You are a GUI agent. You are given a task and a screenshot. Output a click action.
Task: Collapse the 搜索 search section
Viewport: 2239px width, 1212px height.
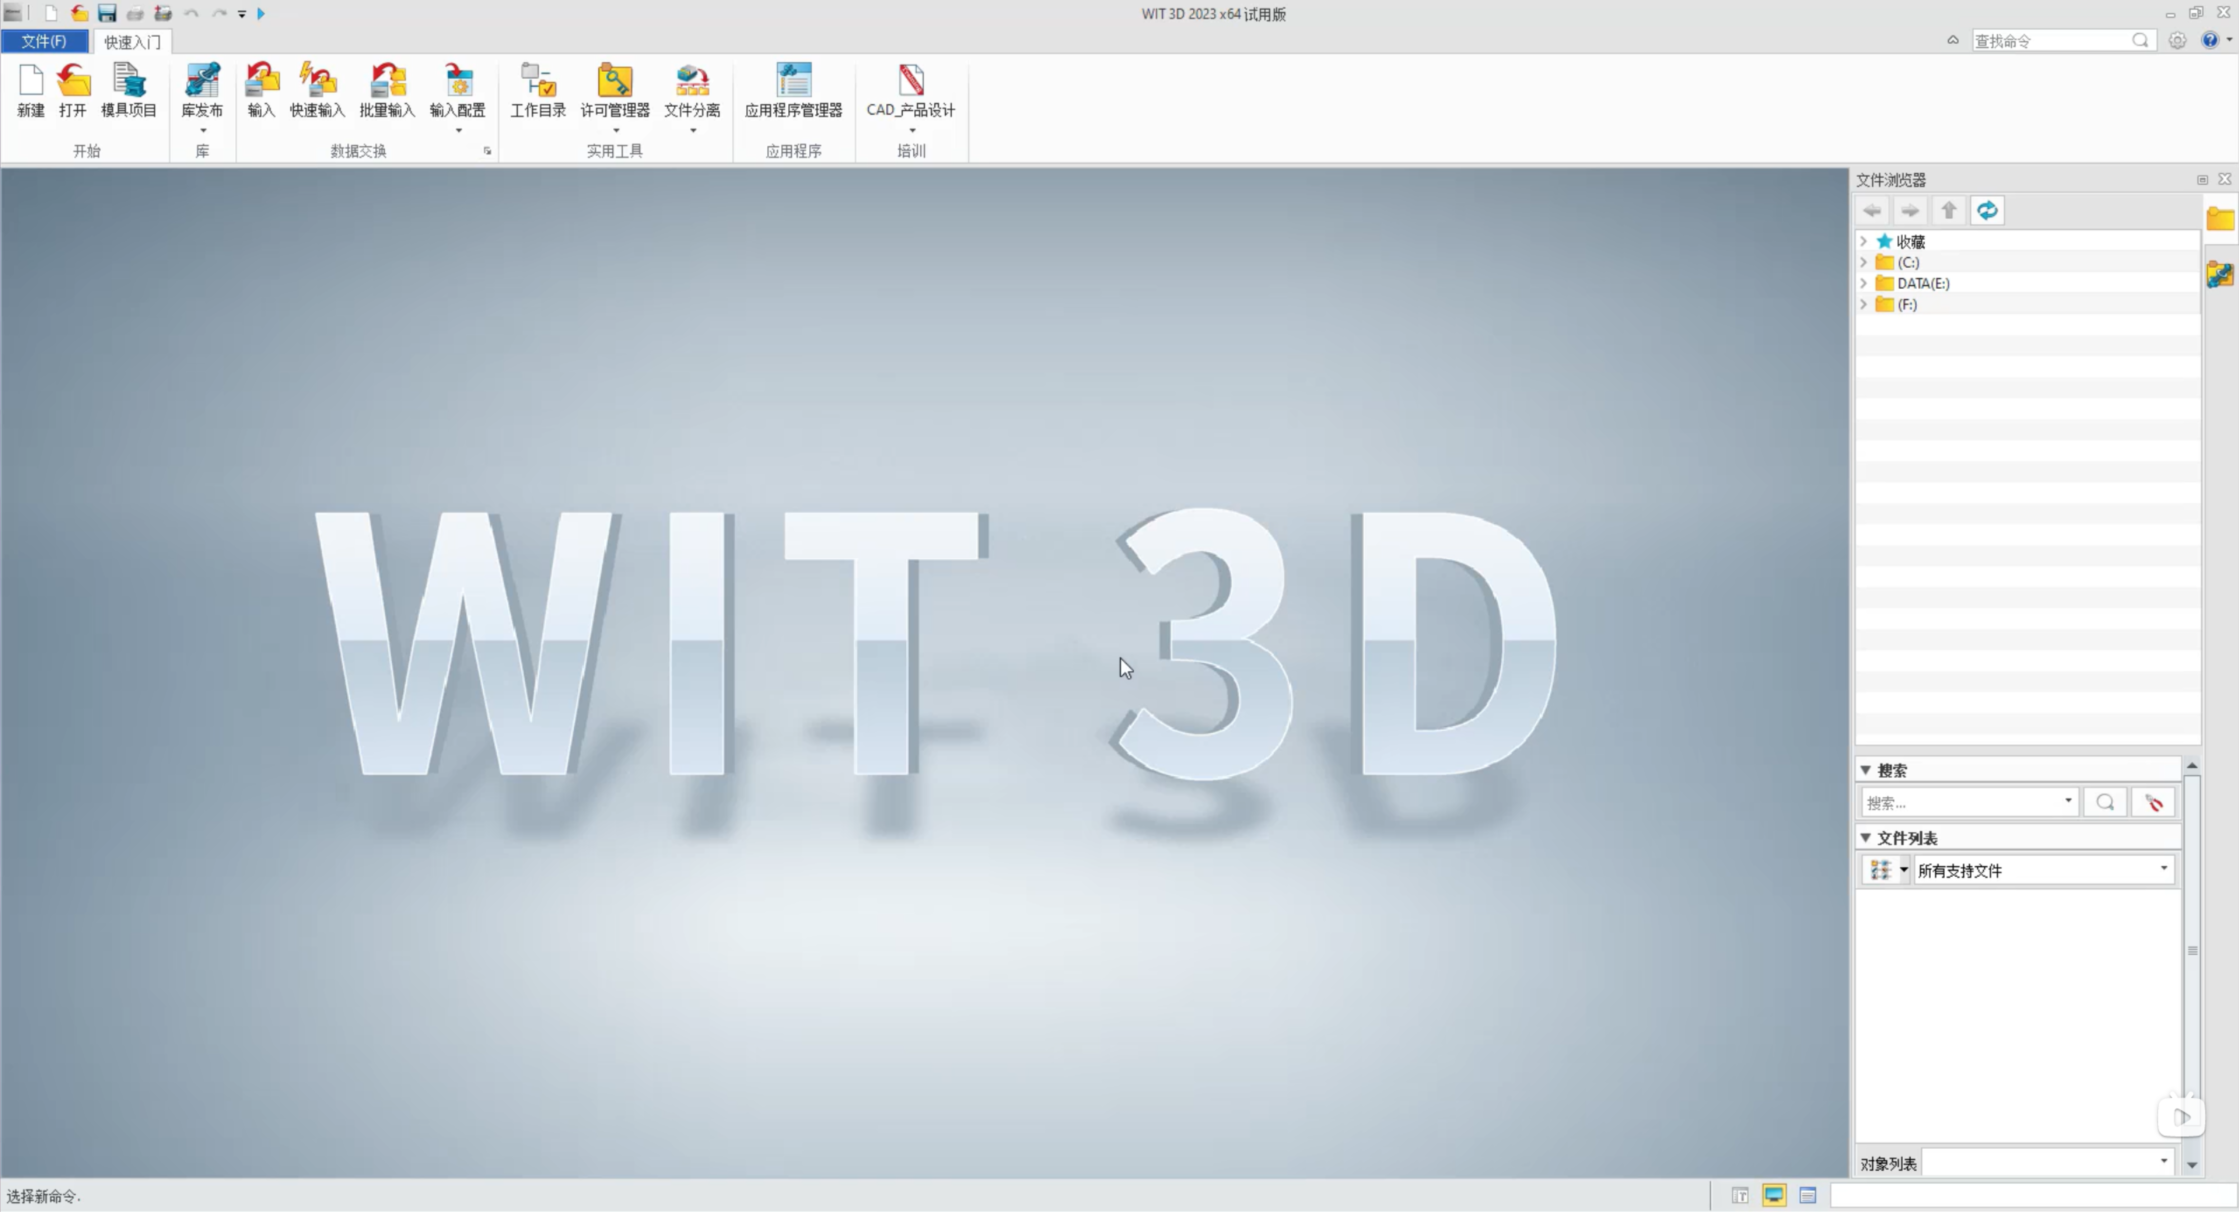click(x=1865, y=770)
